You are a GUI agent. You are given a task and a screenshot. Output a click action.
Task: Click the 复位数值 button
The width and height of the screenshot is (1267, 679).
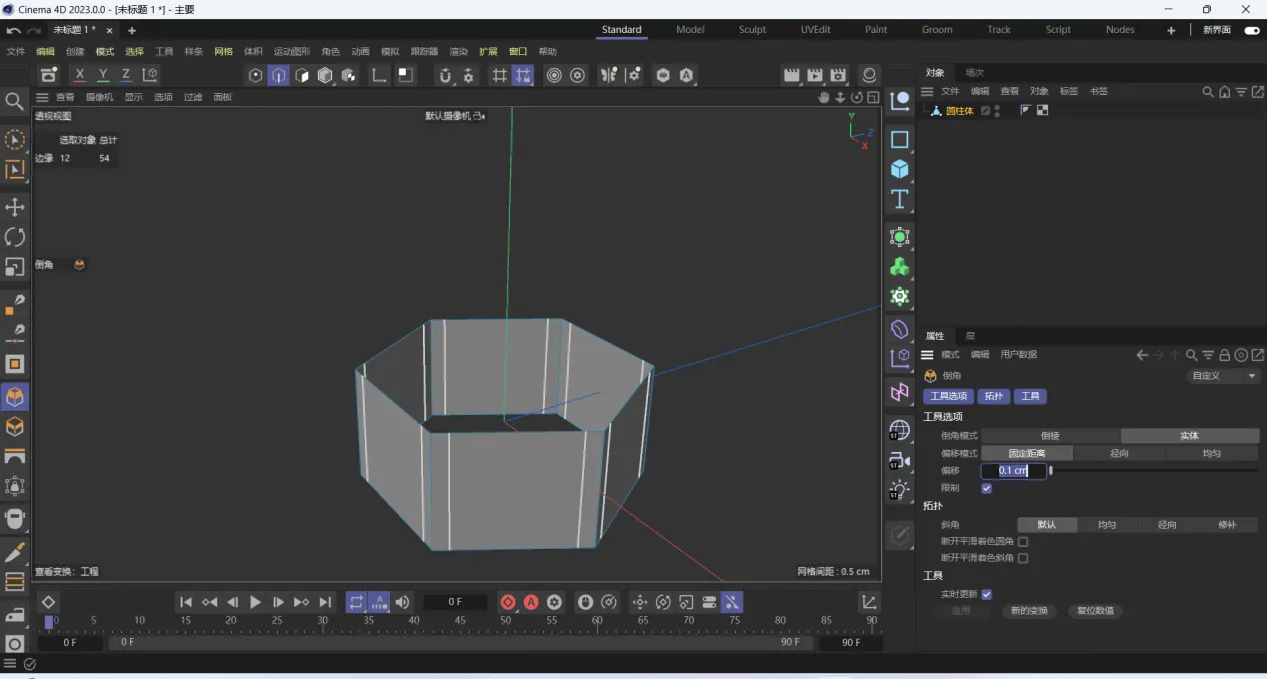pyautogui.click(x=1095, y=611)
